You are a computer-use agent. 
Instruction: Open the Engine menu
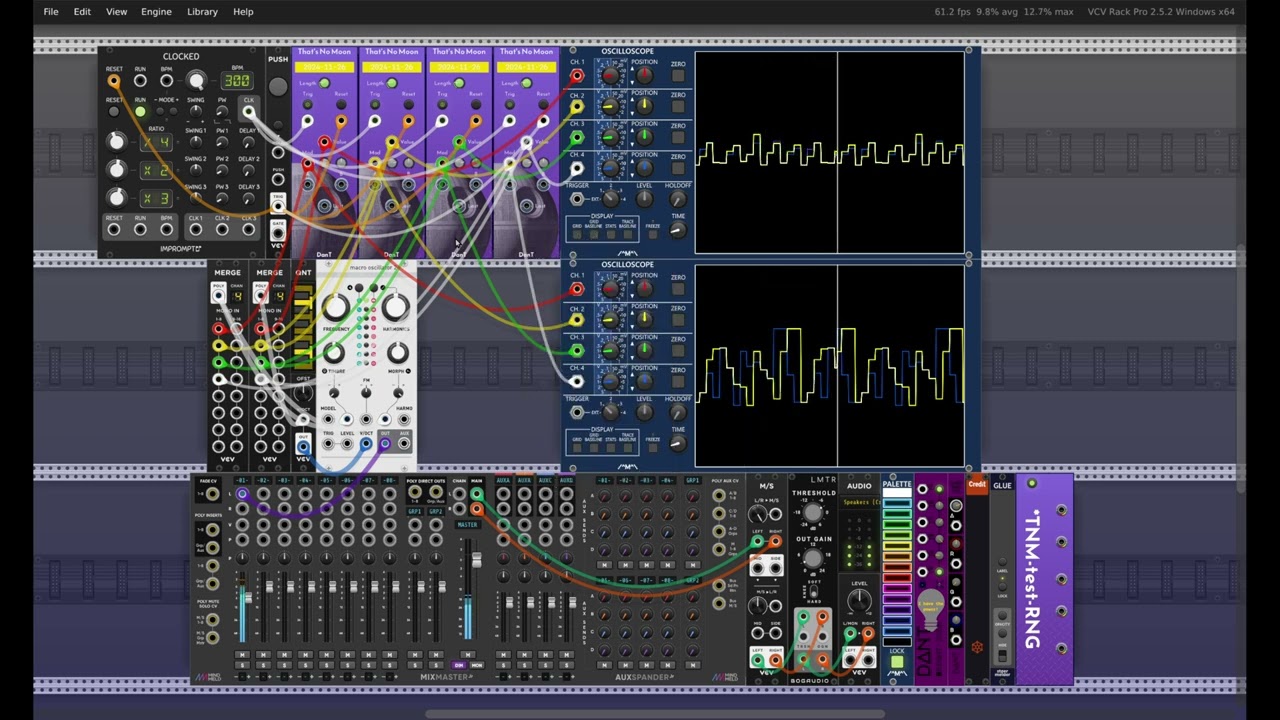pyautogui.click(x=156, y=12)
